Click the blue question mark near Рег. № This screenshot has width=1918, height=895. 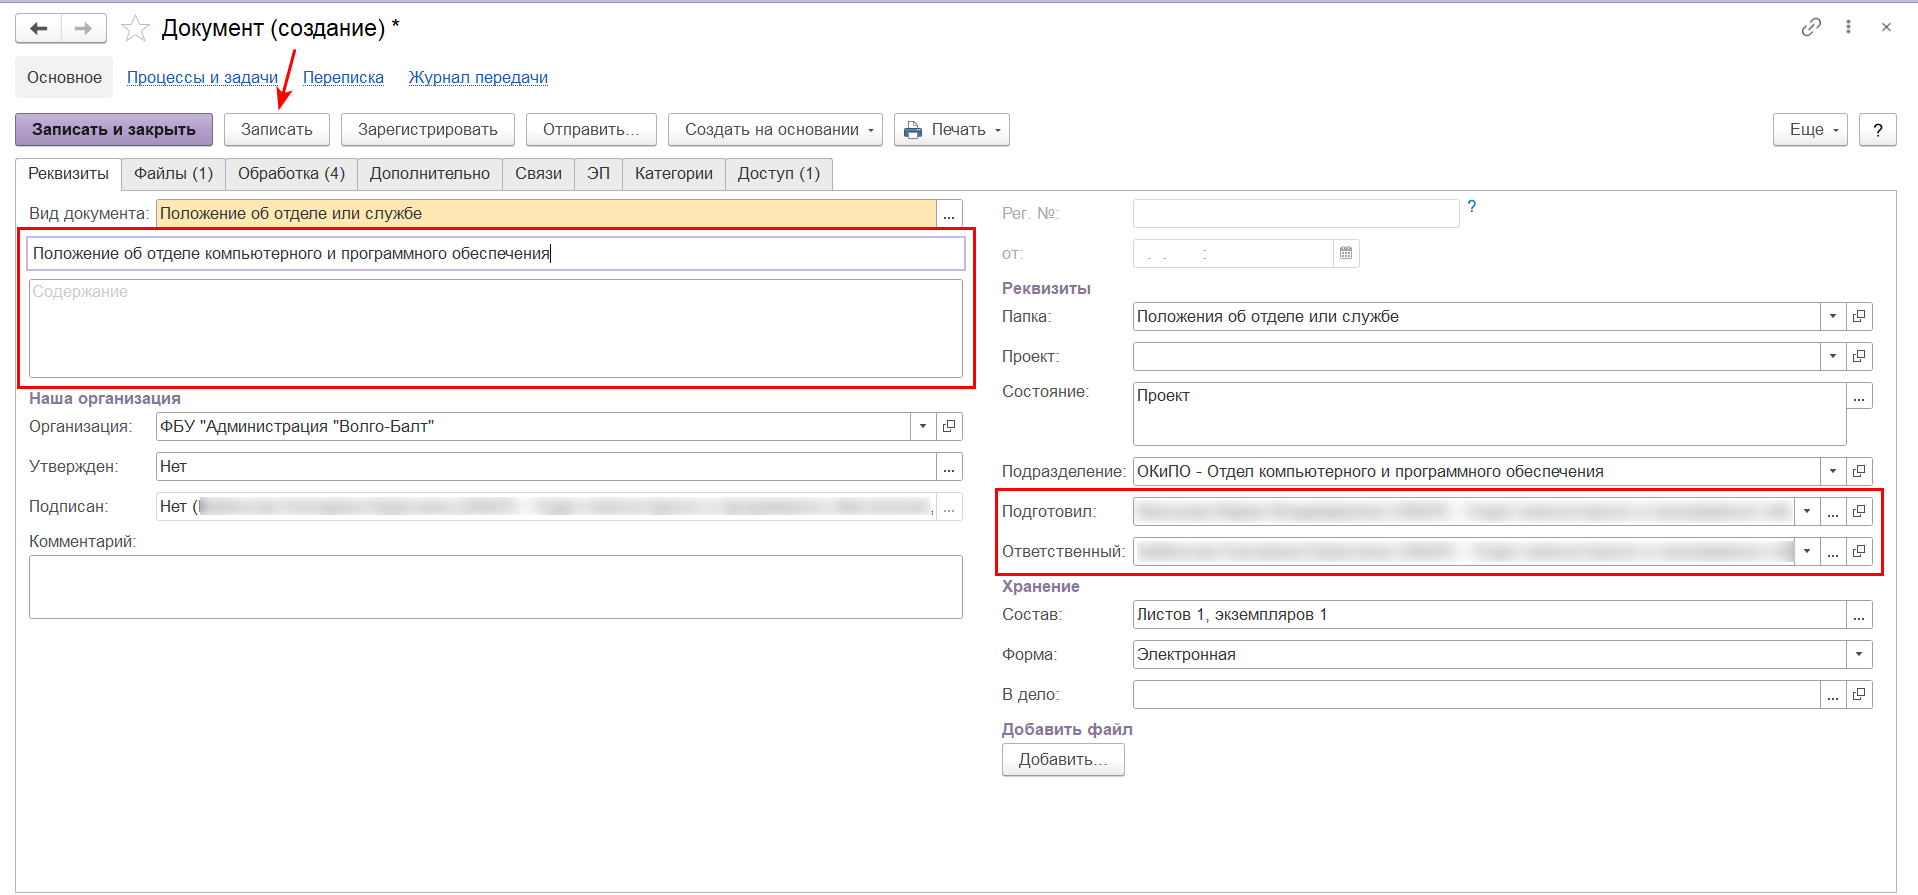(1471, 207)
